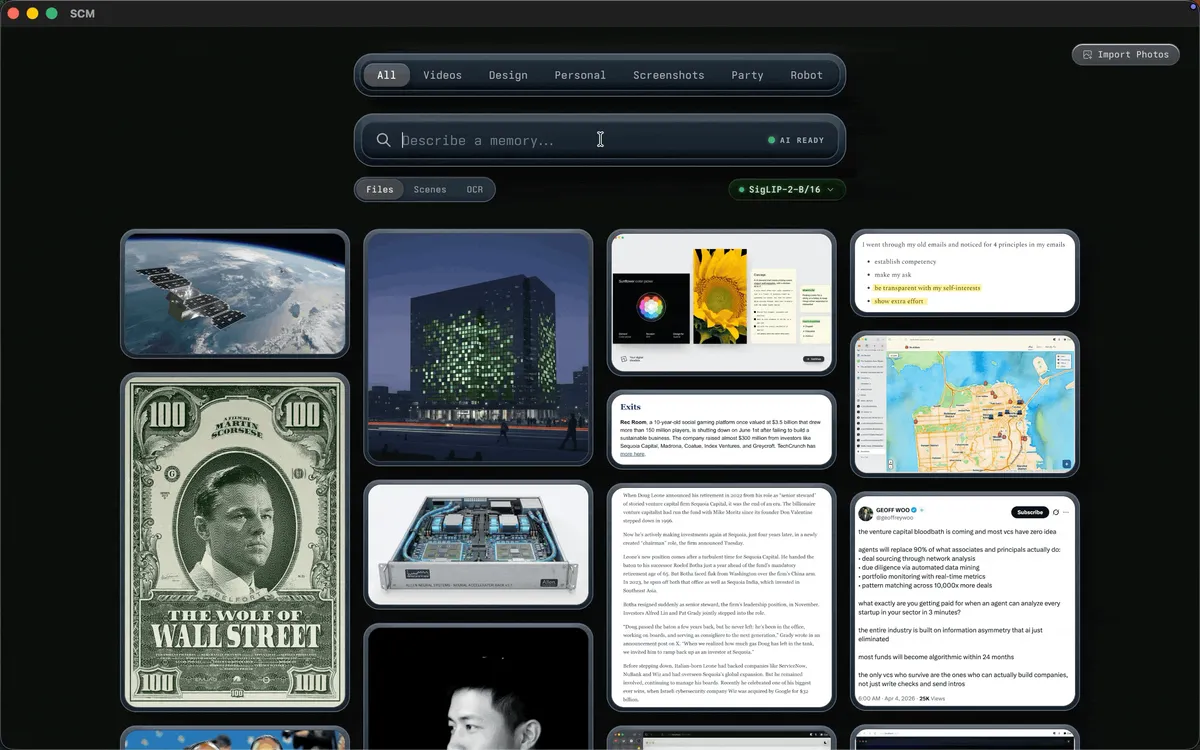Open the night building with green windows photo
The height and width of the screenshot is (750, 1200).
click(x=478, y=348)
